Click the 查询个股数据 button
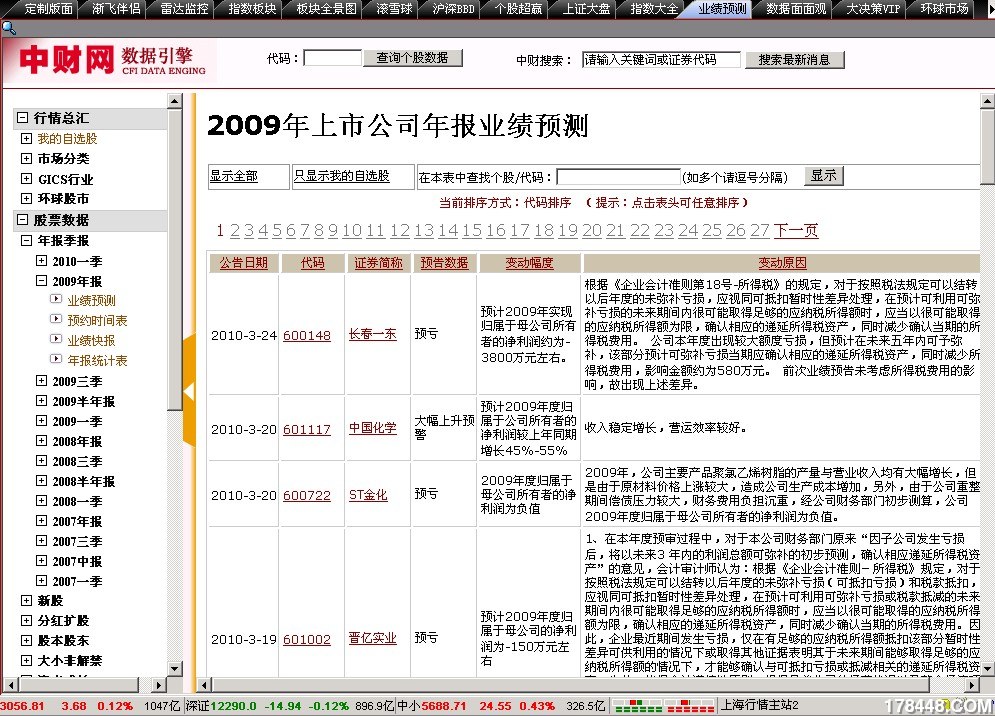 (412, 58)
